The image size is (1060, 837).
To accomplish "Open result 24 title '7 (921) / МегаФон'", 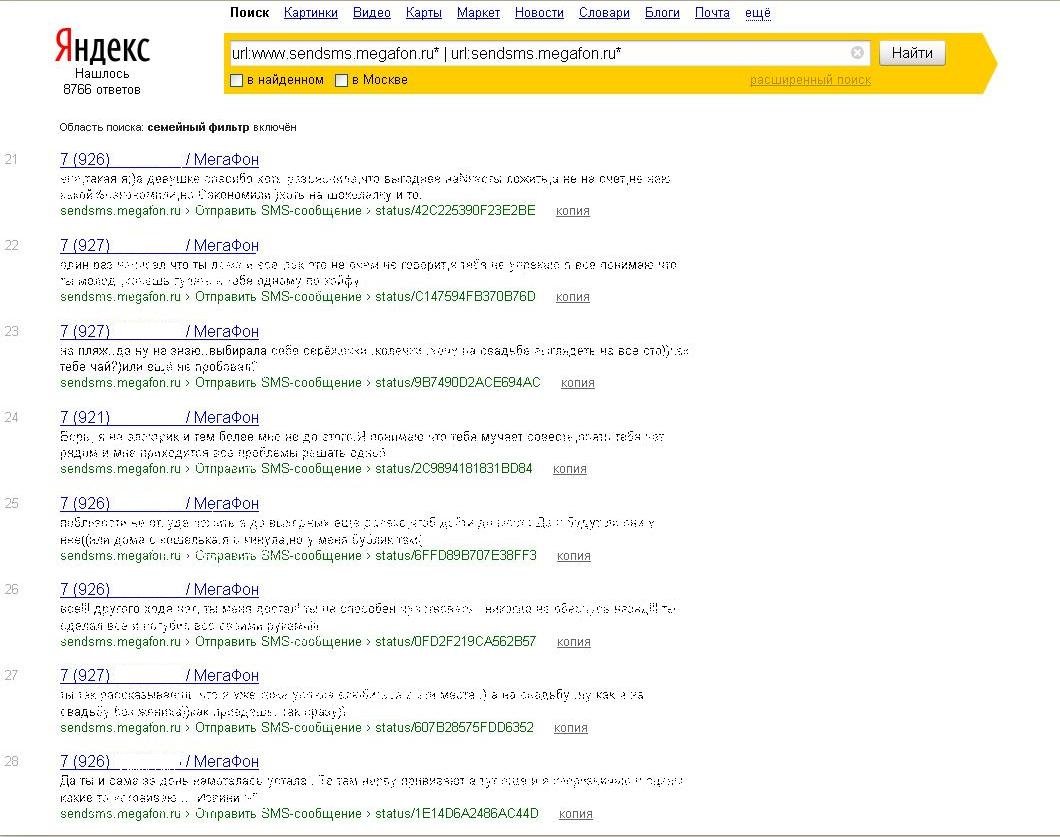I will pos(160,417).
